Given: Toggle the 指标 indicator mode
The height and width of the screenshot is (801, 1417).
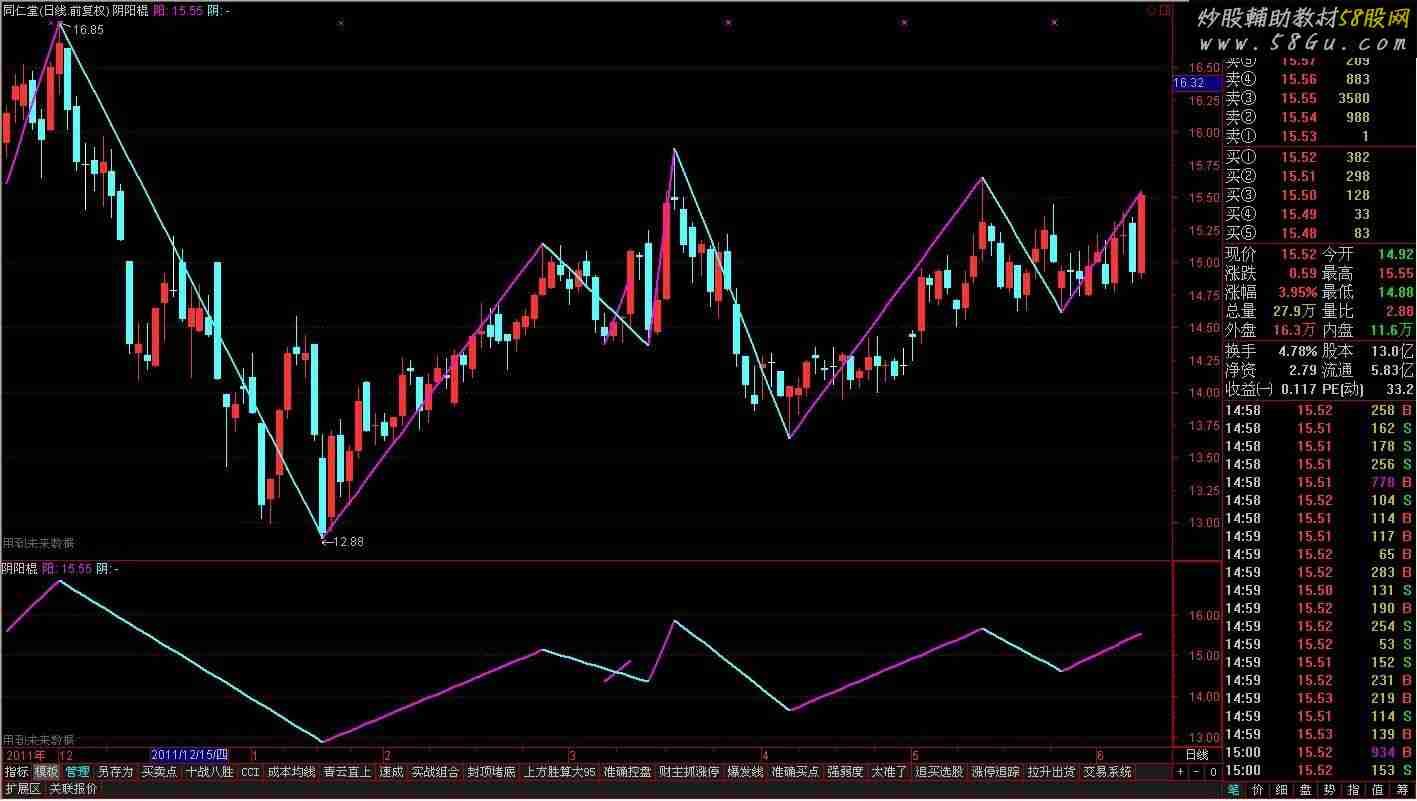Looking at the screenshot, I should 16,772.
